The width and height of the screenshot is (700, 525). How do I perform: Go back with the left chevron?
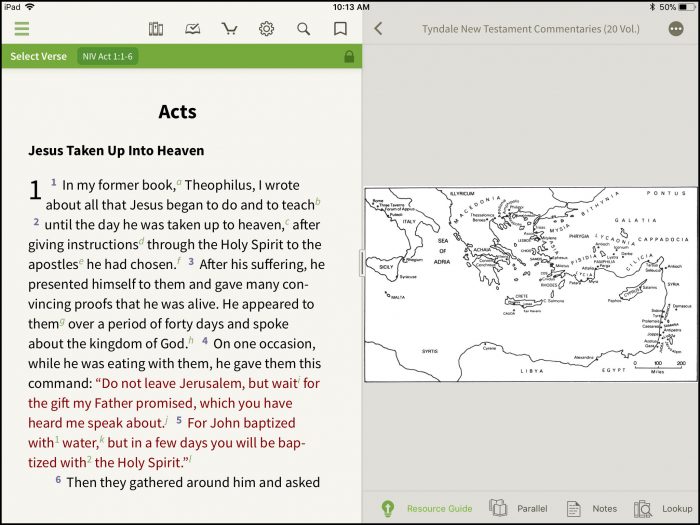pyautogui.click(x=378, y=29)
